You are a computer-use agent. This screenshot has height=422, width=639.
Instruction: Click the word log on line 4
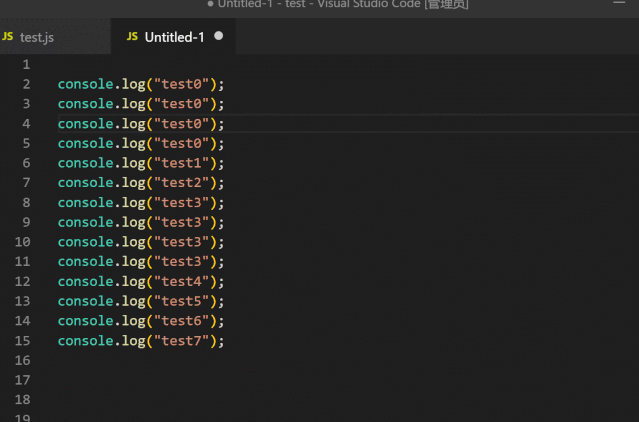(x=134, y=124)
